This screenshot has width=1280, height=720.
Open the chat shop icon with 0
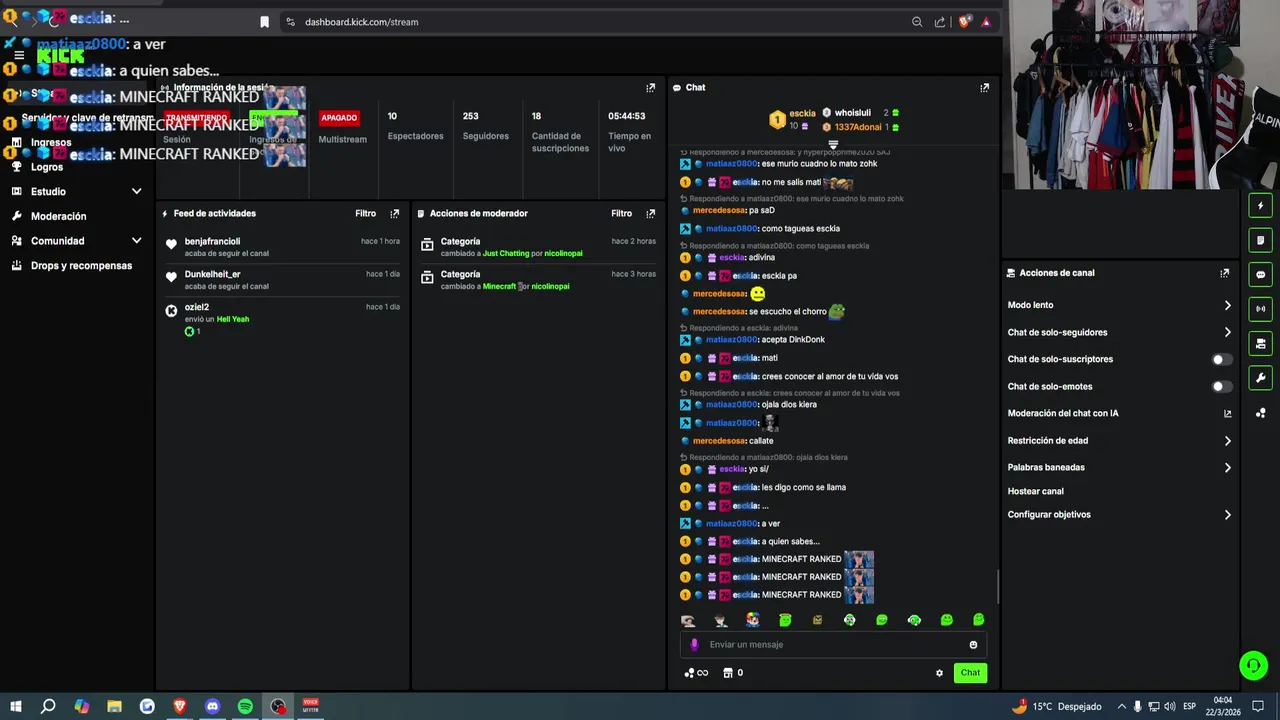[x=733, y=673]
